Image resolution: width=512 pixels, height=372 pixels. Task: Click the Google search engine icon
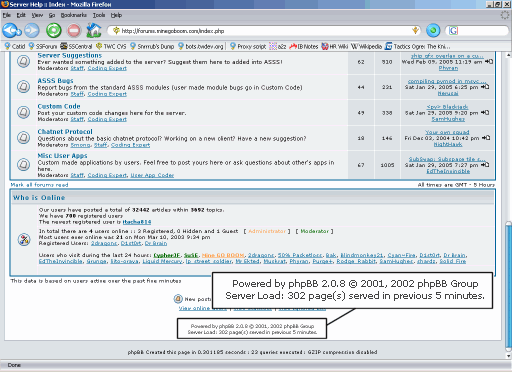(x=453, y=31)
